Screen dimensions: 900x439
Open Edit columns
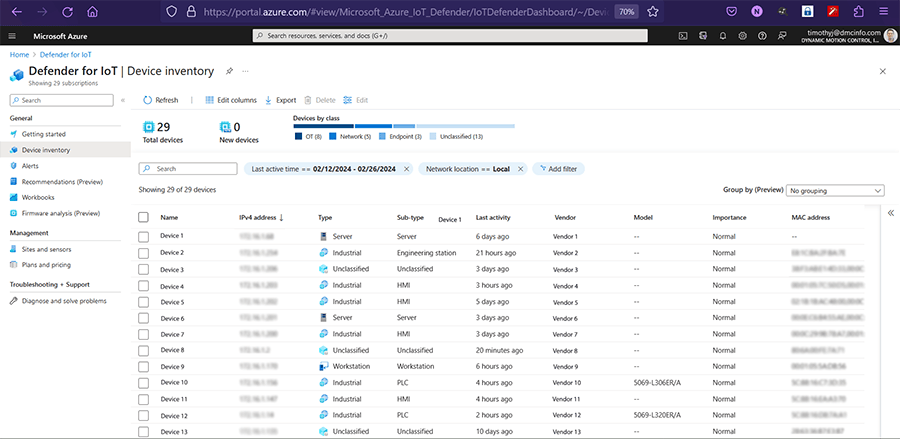231,100
